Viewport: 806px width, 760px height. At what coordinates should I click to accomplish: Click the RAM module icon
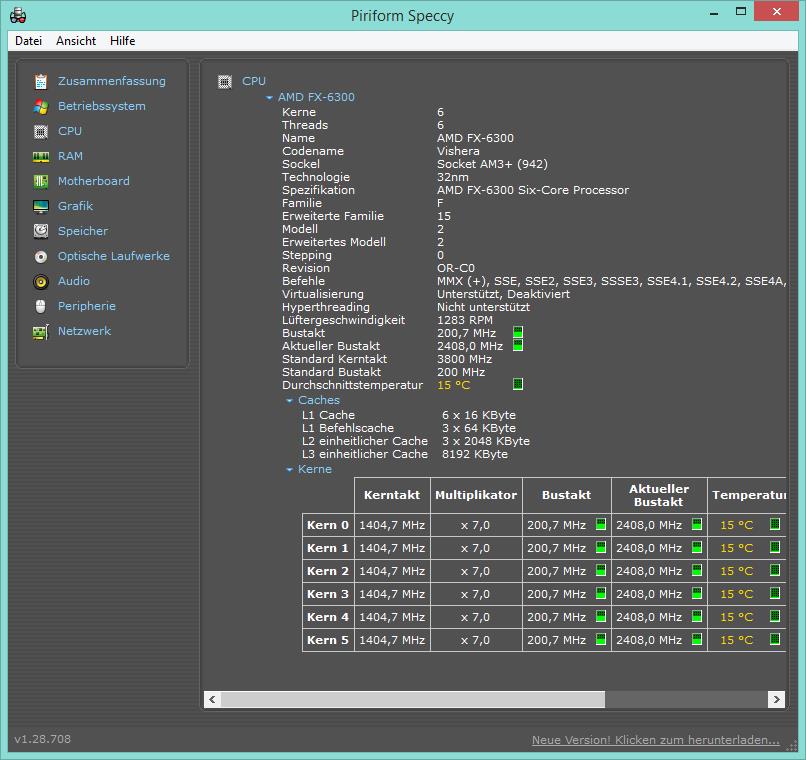(41, 157)
